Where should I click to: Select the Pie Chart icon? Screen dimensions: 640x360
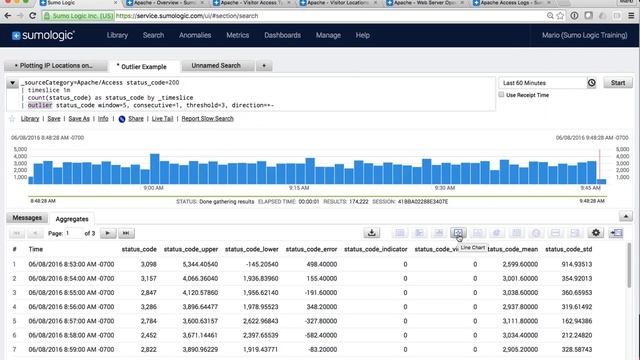point(497,233)
